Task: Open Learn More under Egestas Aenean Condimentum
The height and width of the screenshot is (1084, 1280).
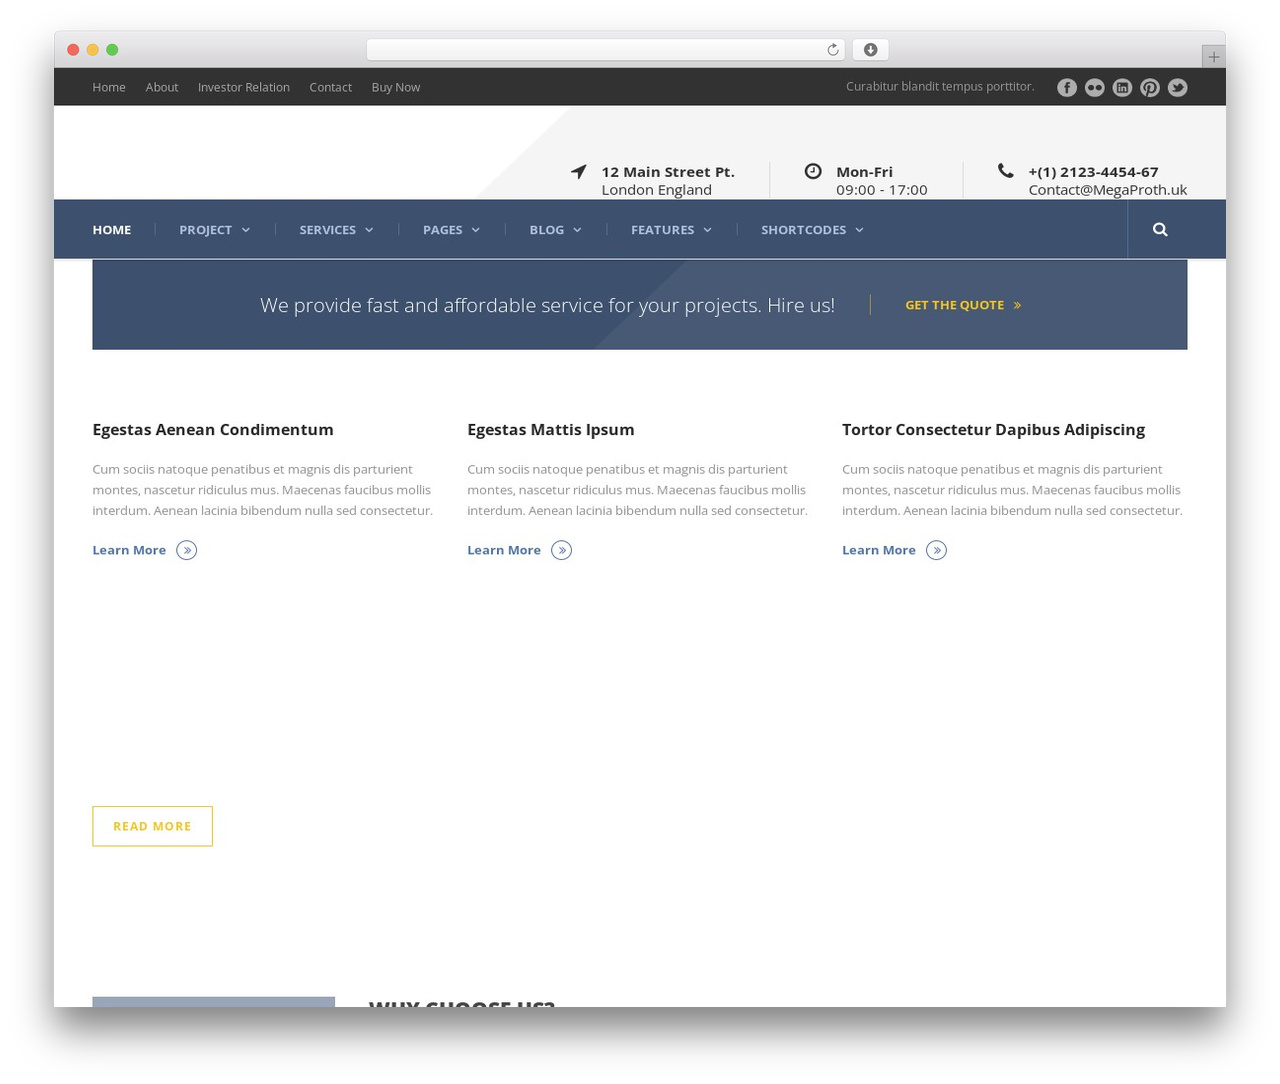Action: point(129,550)
